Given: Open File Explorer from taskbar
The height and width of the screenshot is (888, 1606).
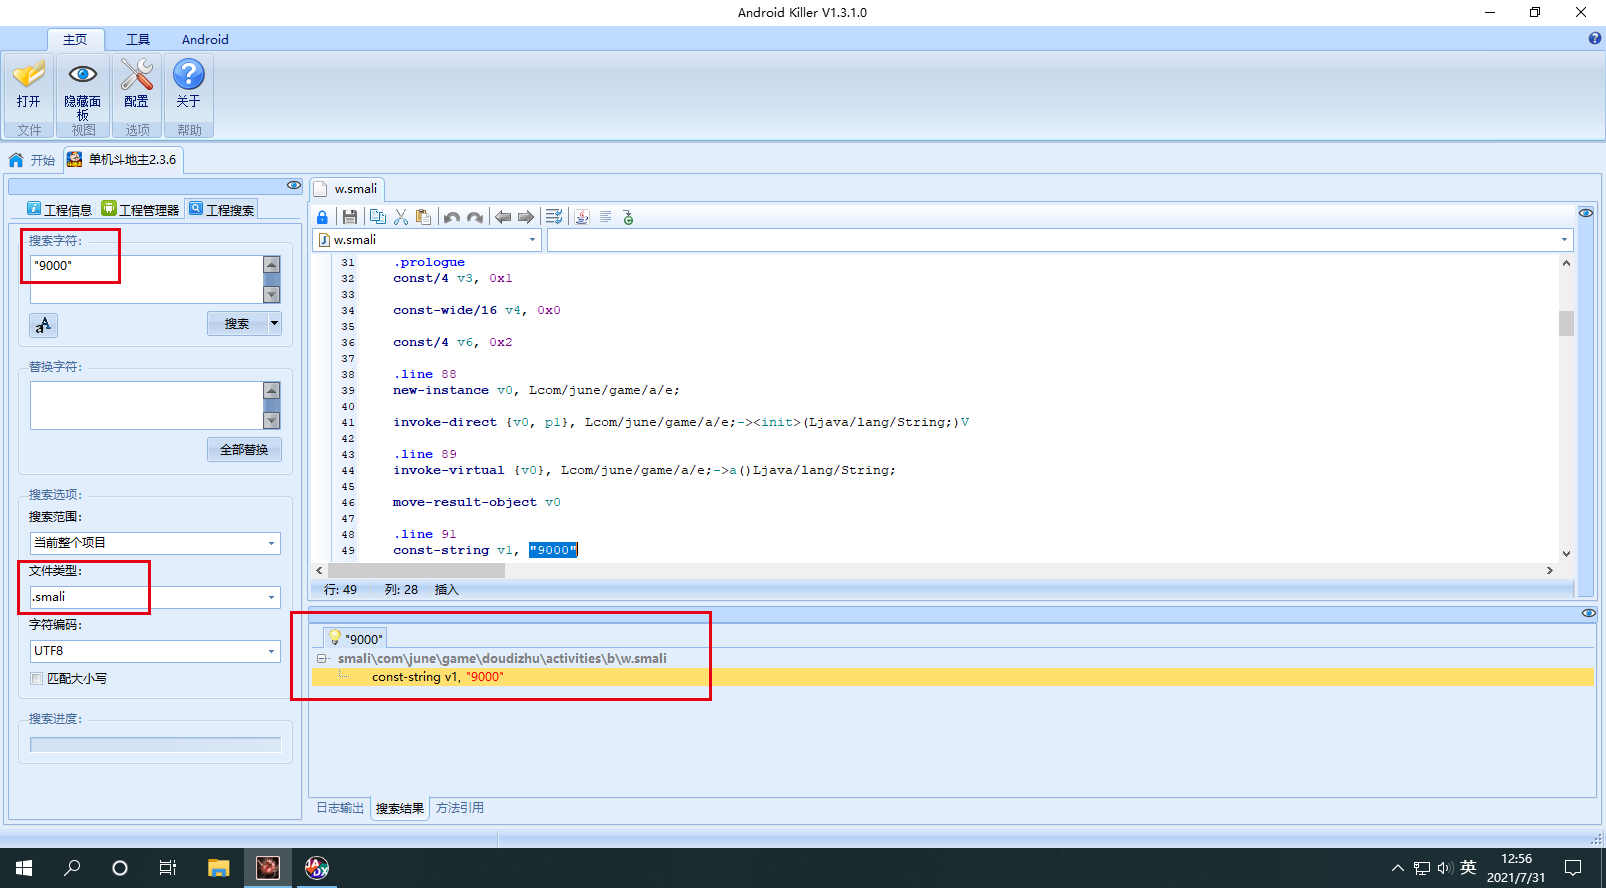Looking at the screenshot, I should [x=219, y=868].
